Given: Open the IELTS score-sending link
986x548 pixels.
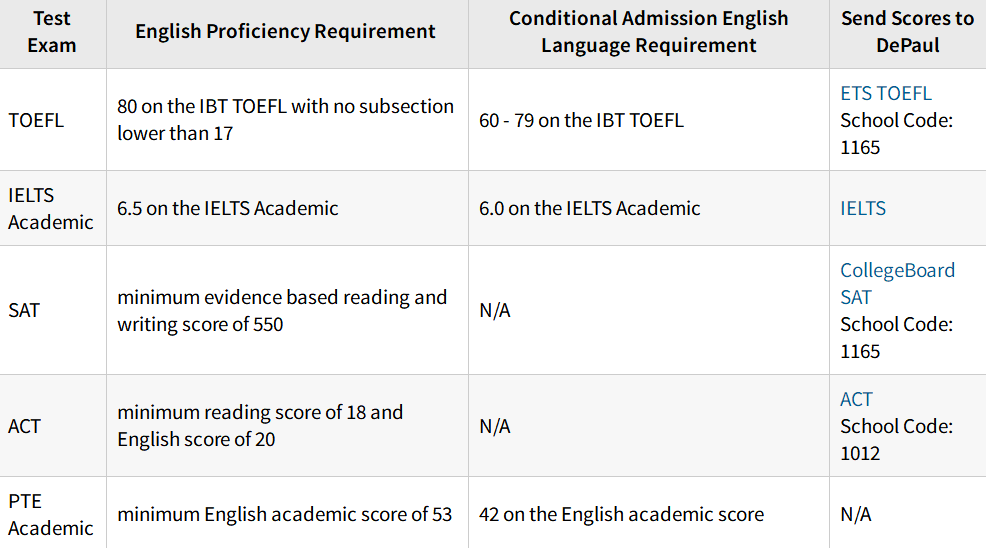Looking at the screenshot, I should click(x=863, y=208).
